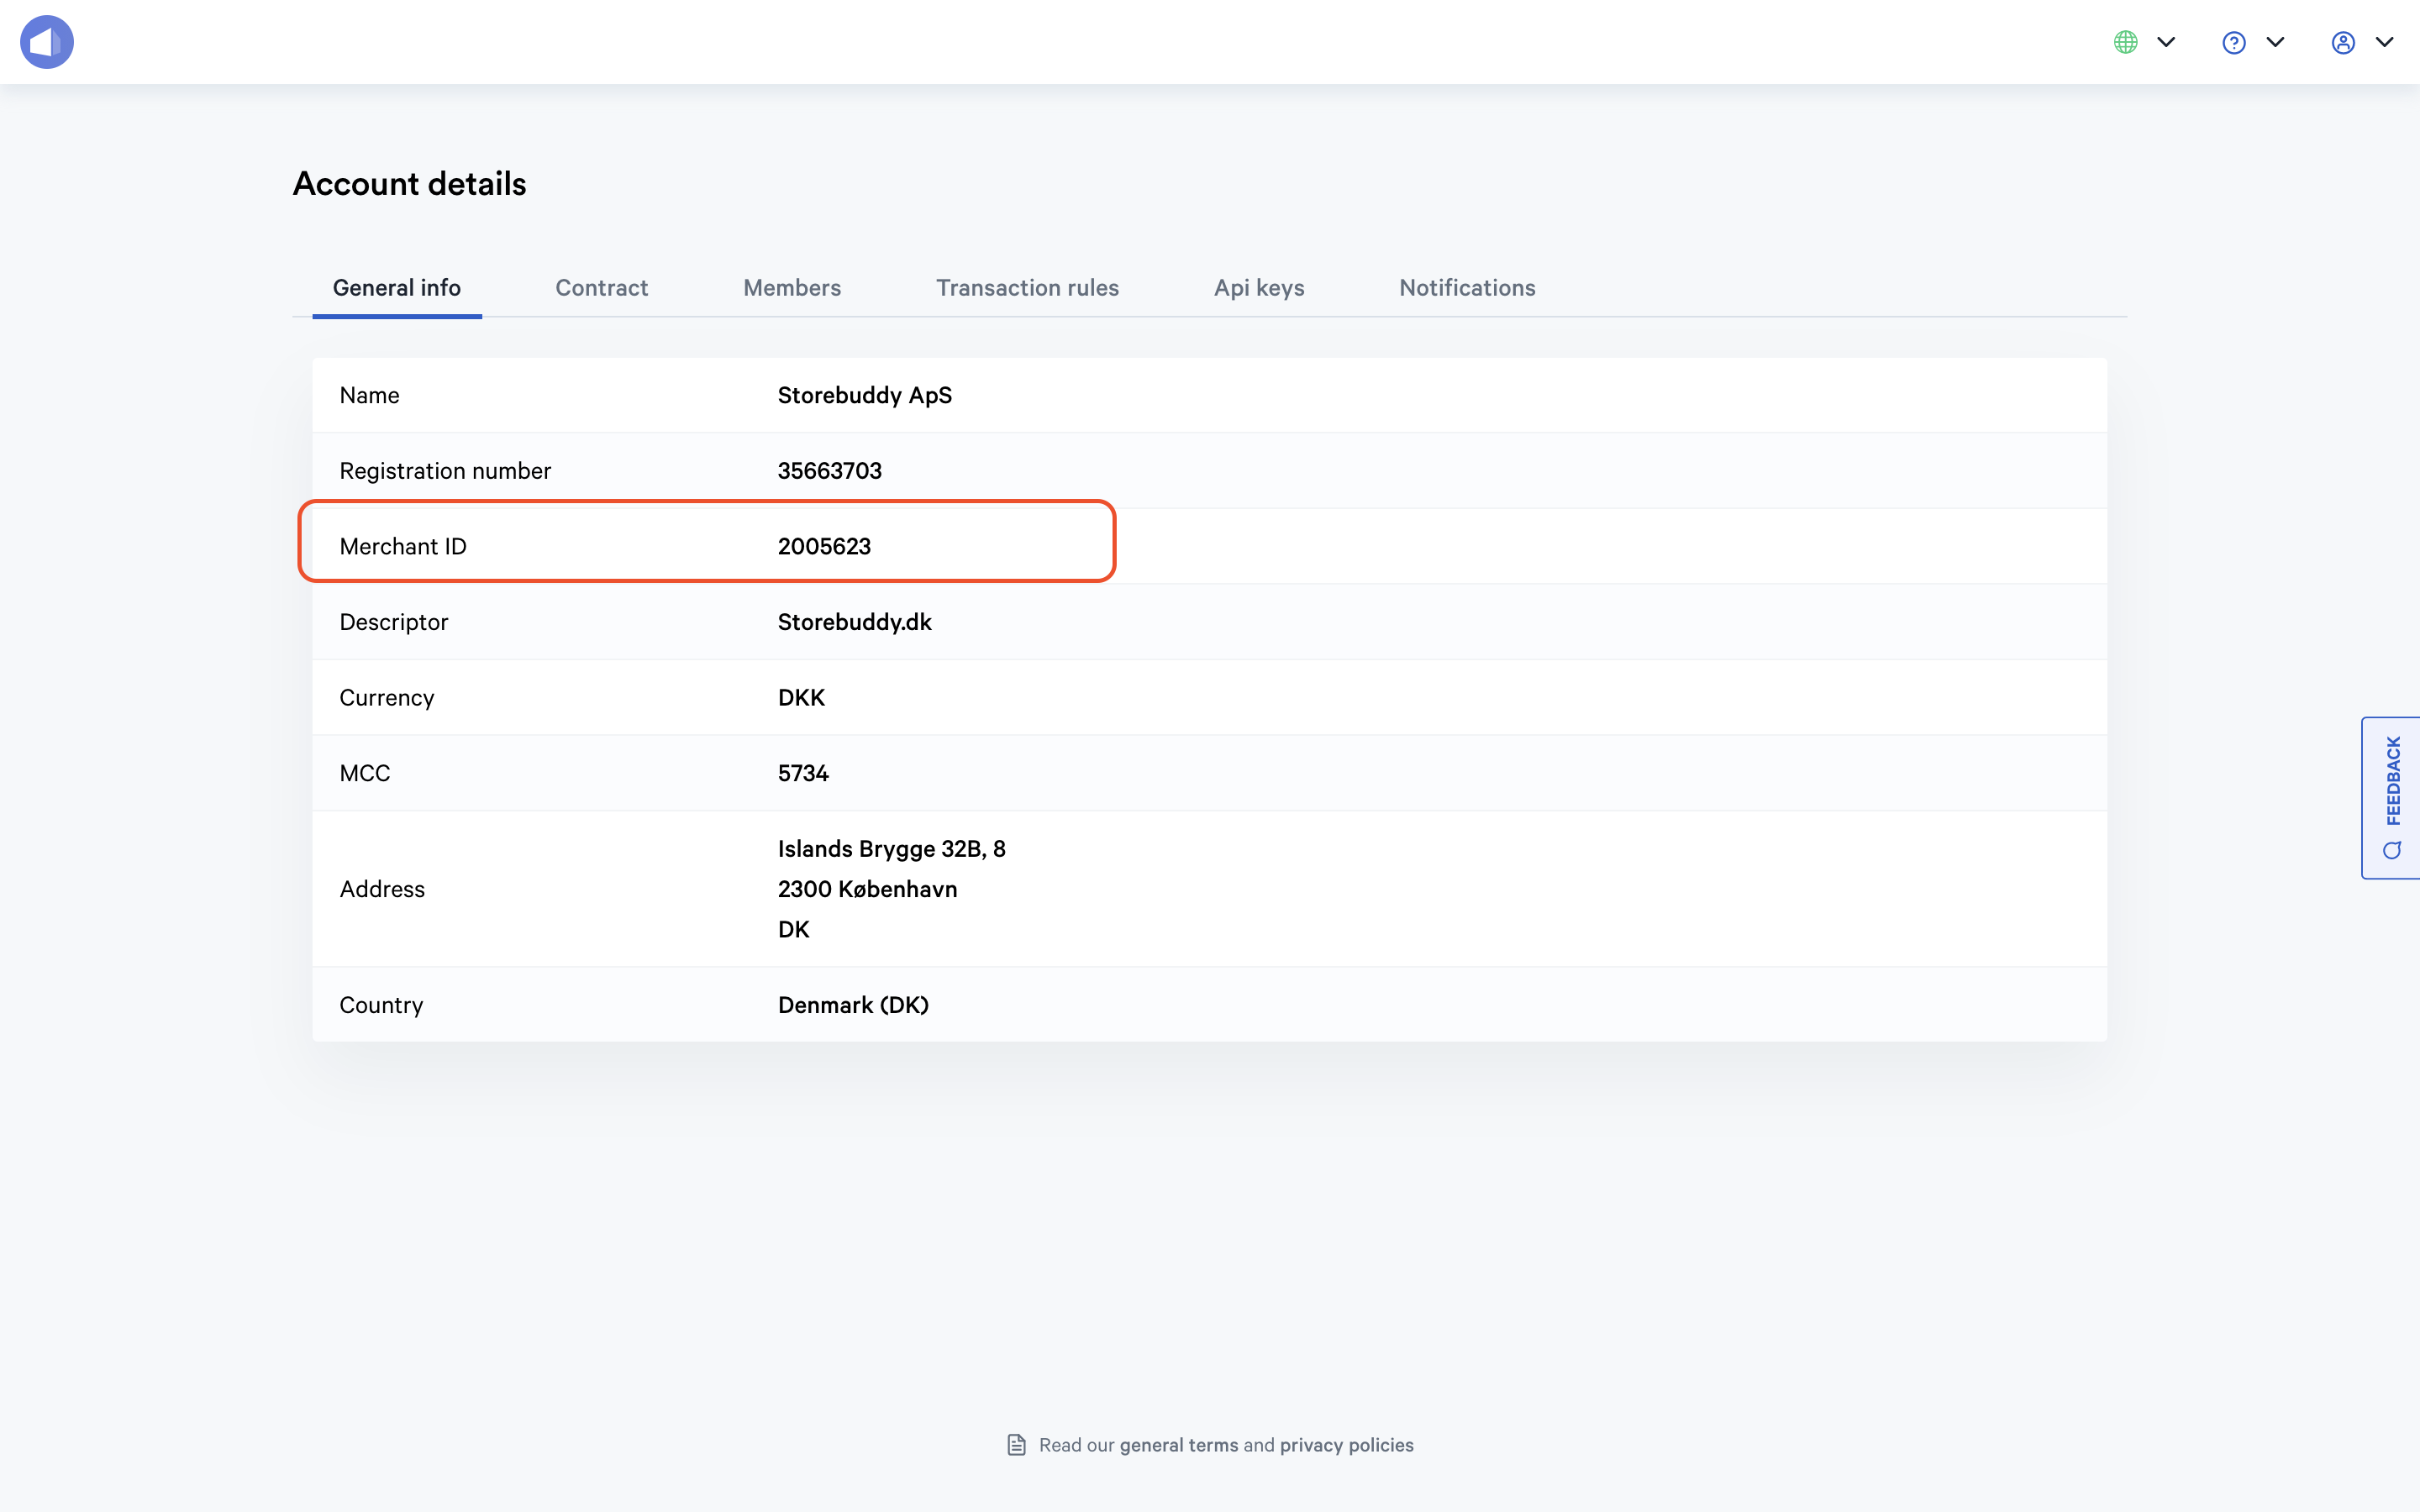Image resolution: width=2420 pixels, height=1512 pixels.
Task: Click the document icon beside terms text
Action: click(x=1016, y=1445)
